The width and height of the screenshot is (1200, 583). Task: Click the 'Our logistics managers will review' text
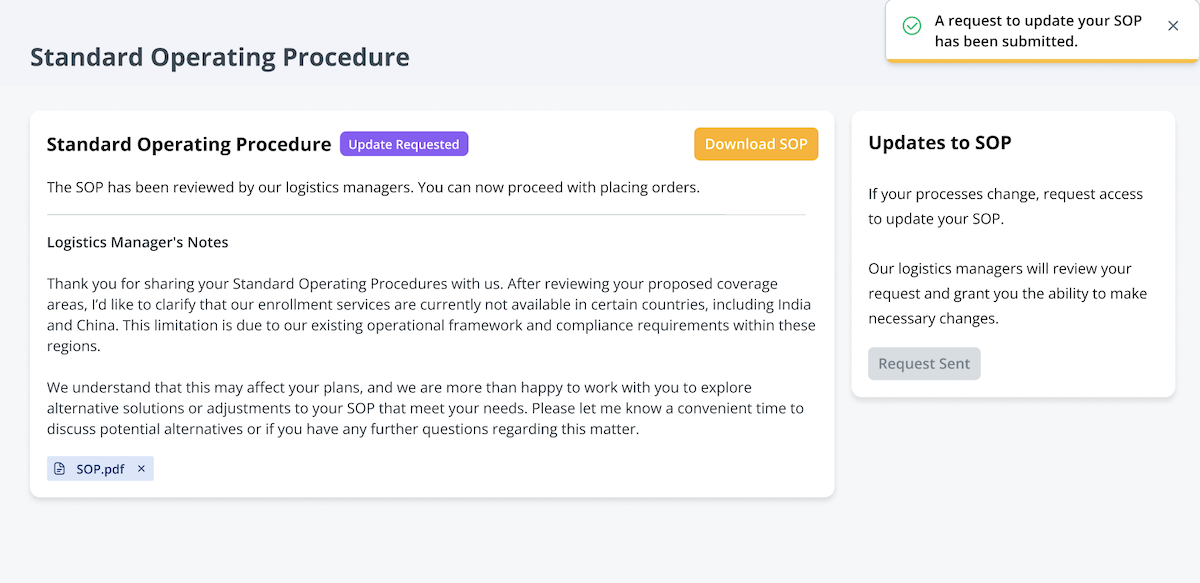click(x=1007, y=293)
